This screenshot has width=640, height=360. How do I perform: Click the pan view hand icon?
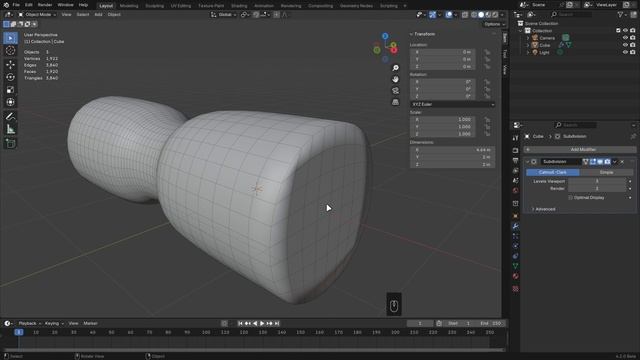(395, 79)
